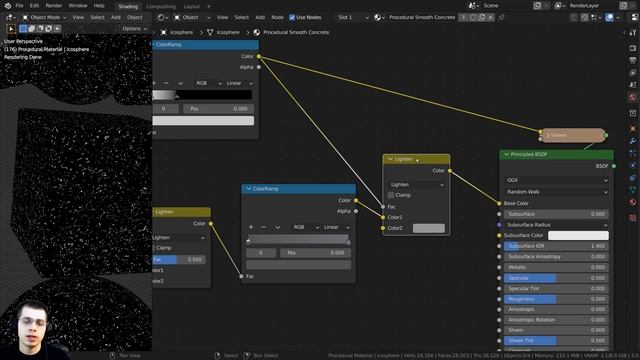This screenshot has height=360, width=640.
Task: Toggle the Use Nodes checkbox
Action: (292, 18)
